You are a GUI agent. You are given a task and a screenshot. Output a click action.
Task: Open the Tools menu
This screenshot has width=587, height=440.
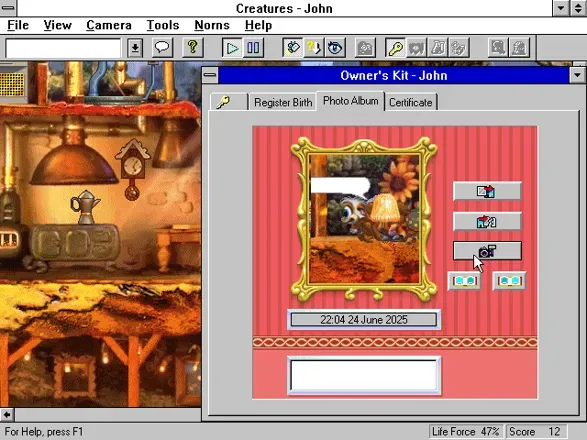pos(162,25)
